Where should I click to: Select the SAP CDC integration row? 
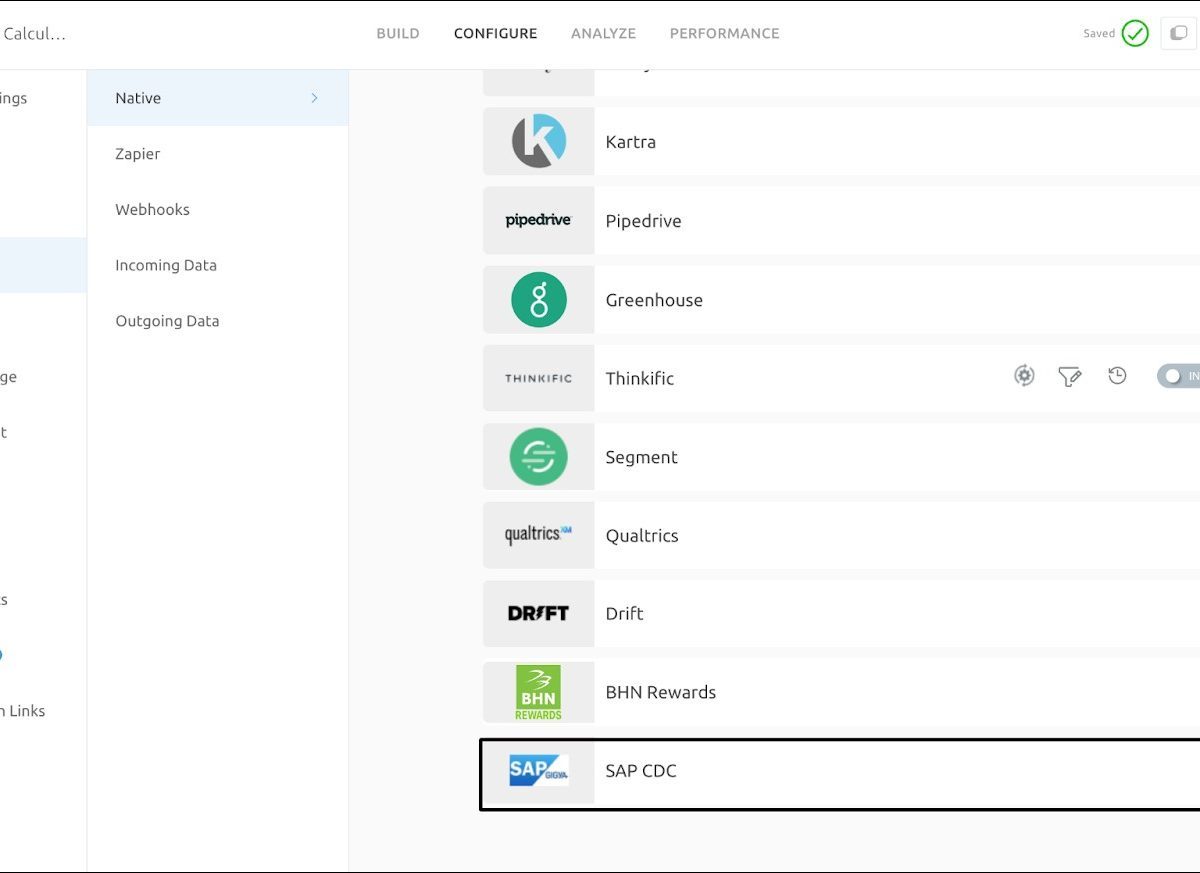point(840,772)
